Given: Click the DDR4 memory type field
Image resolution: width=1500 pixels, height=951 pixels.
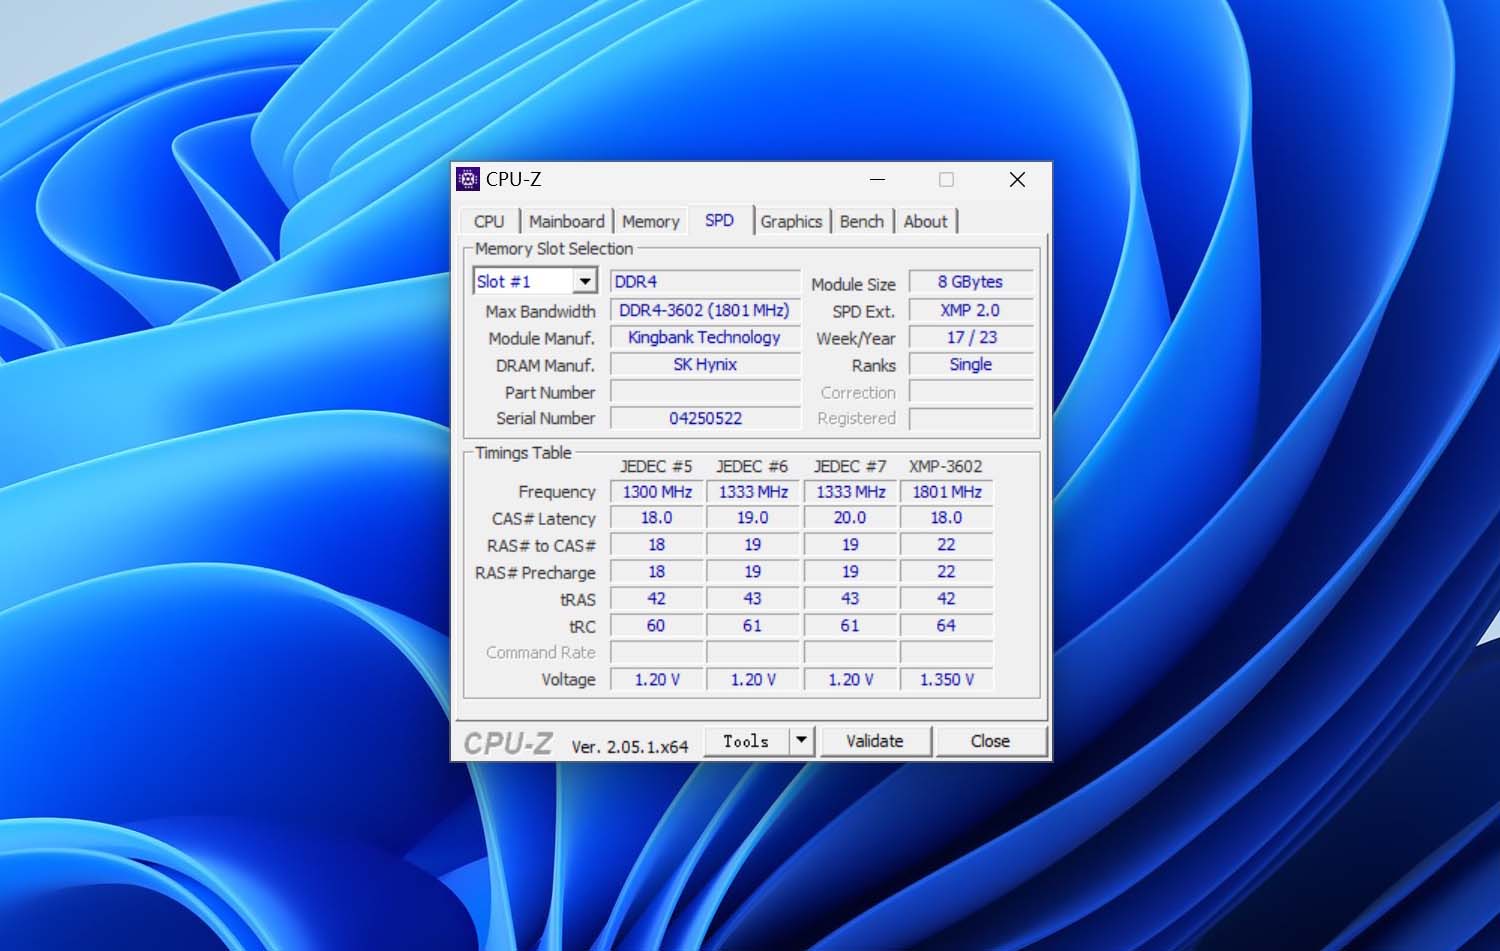Looking at the screenshot, I should coord(705,282).
